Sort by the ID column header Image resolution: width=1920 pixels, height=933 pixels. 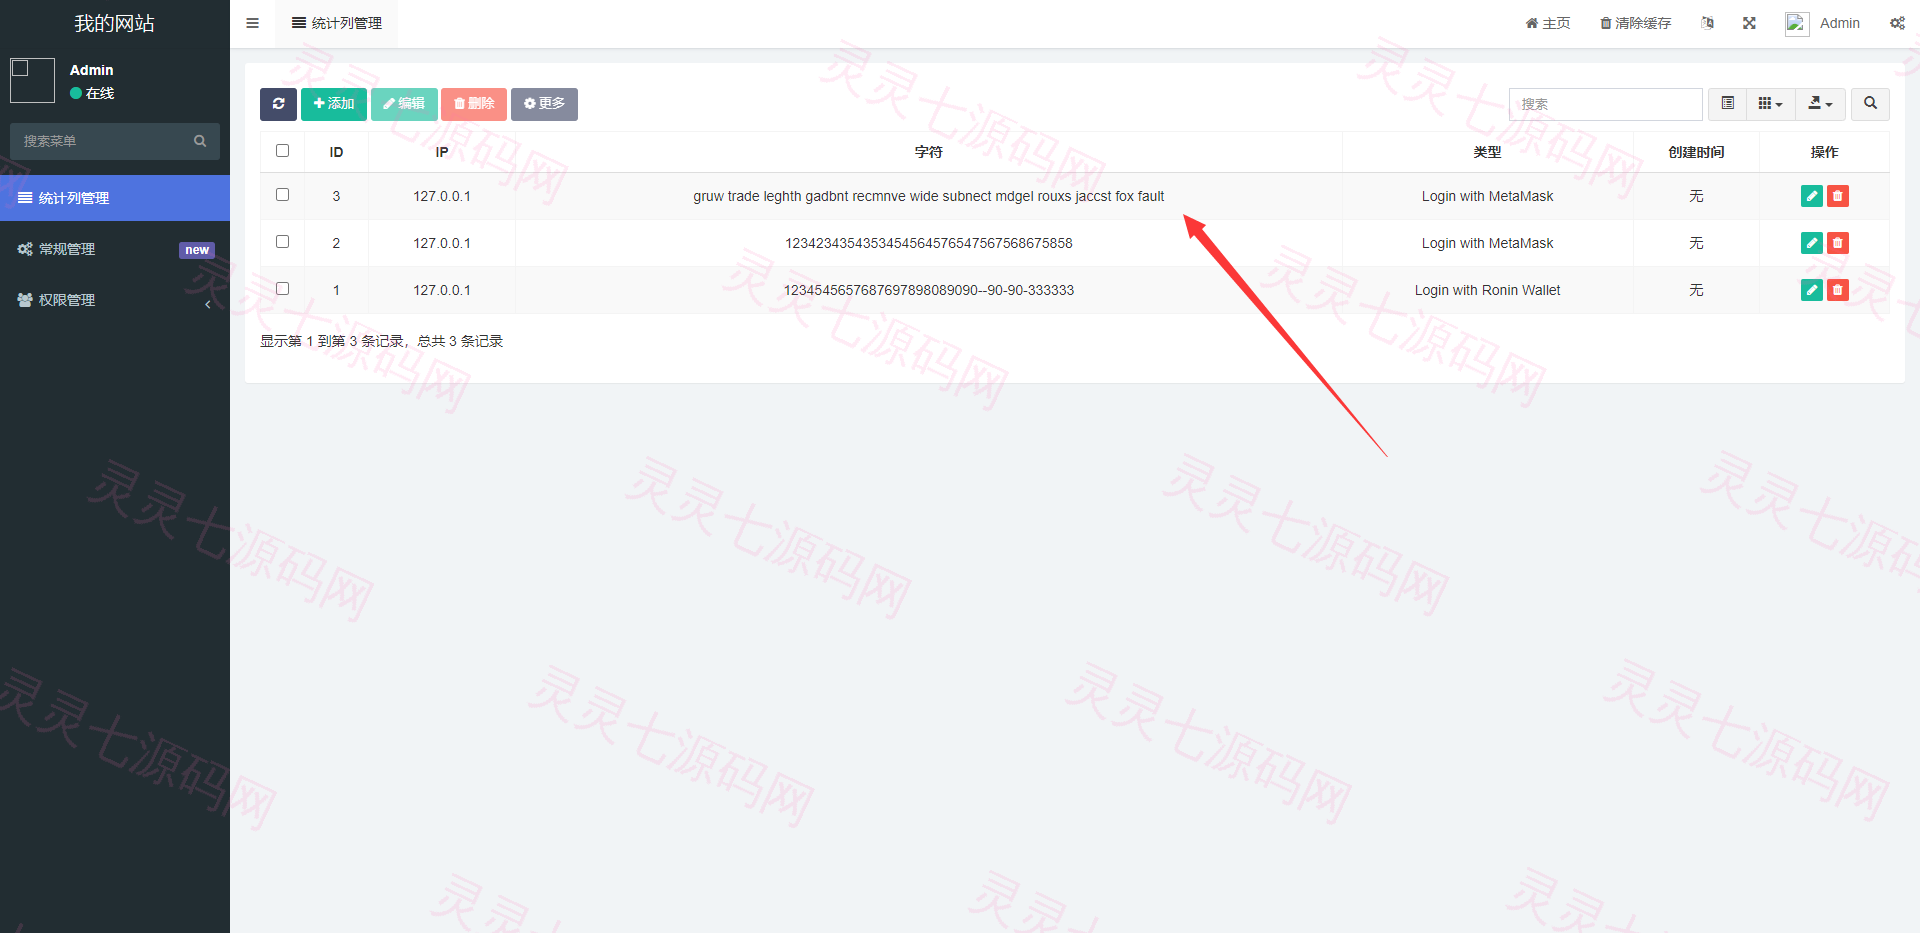point(336,152)
